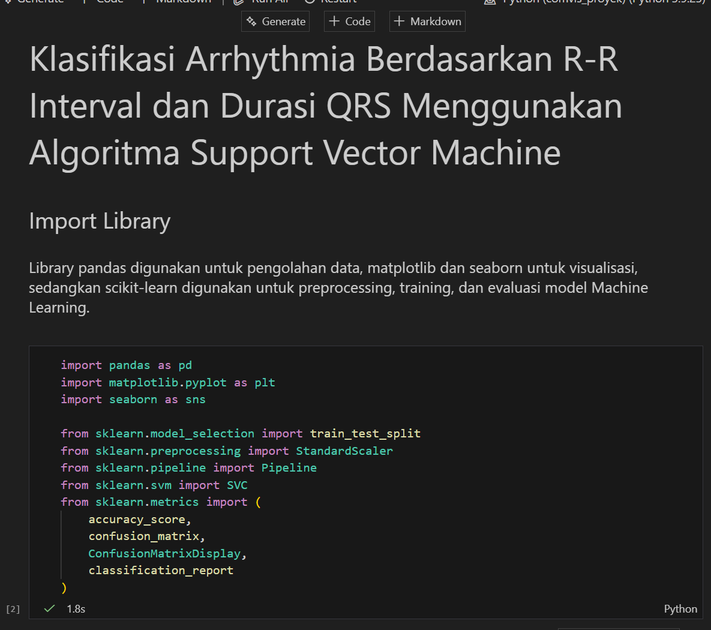This screenshot has height=630, width=711.
Task: Open the cell language mode Python label
Action: 680,609
